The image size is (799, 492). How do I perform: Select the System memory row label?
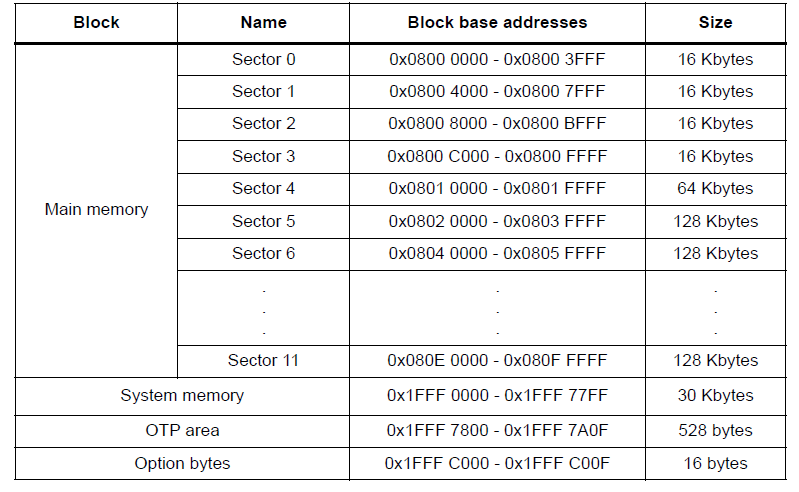[182, 395]
